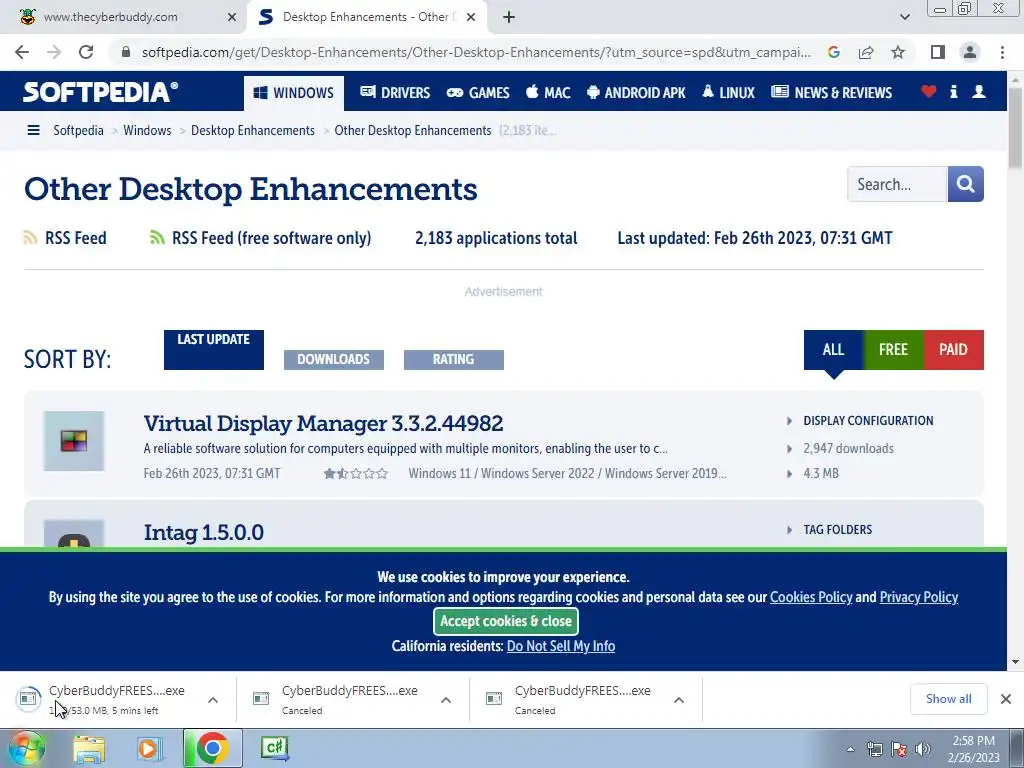Share this page via the share icon
This screenshot has height=768, width=1024.
coord(866,52)
